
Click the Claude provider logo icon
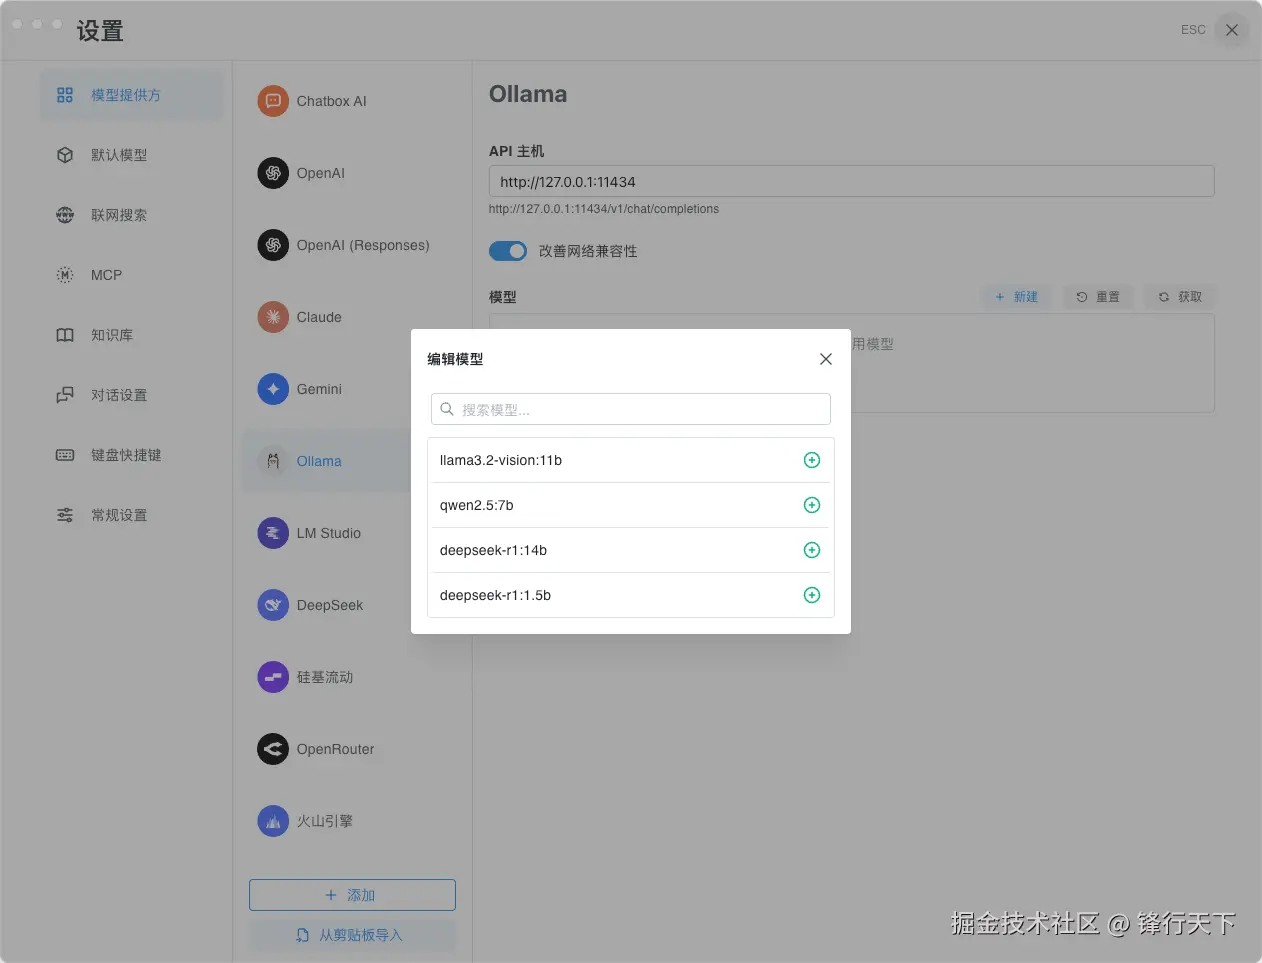273,317
